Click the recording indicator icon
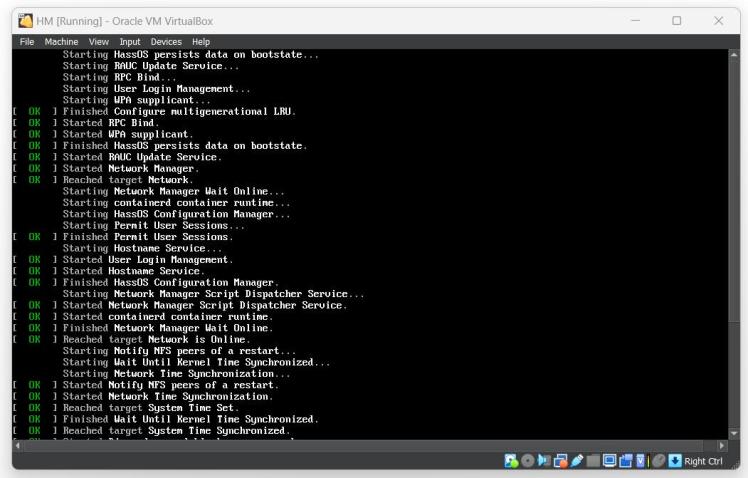This screenshot has height=478, width=748. click(x=625, y=461)
